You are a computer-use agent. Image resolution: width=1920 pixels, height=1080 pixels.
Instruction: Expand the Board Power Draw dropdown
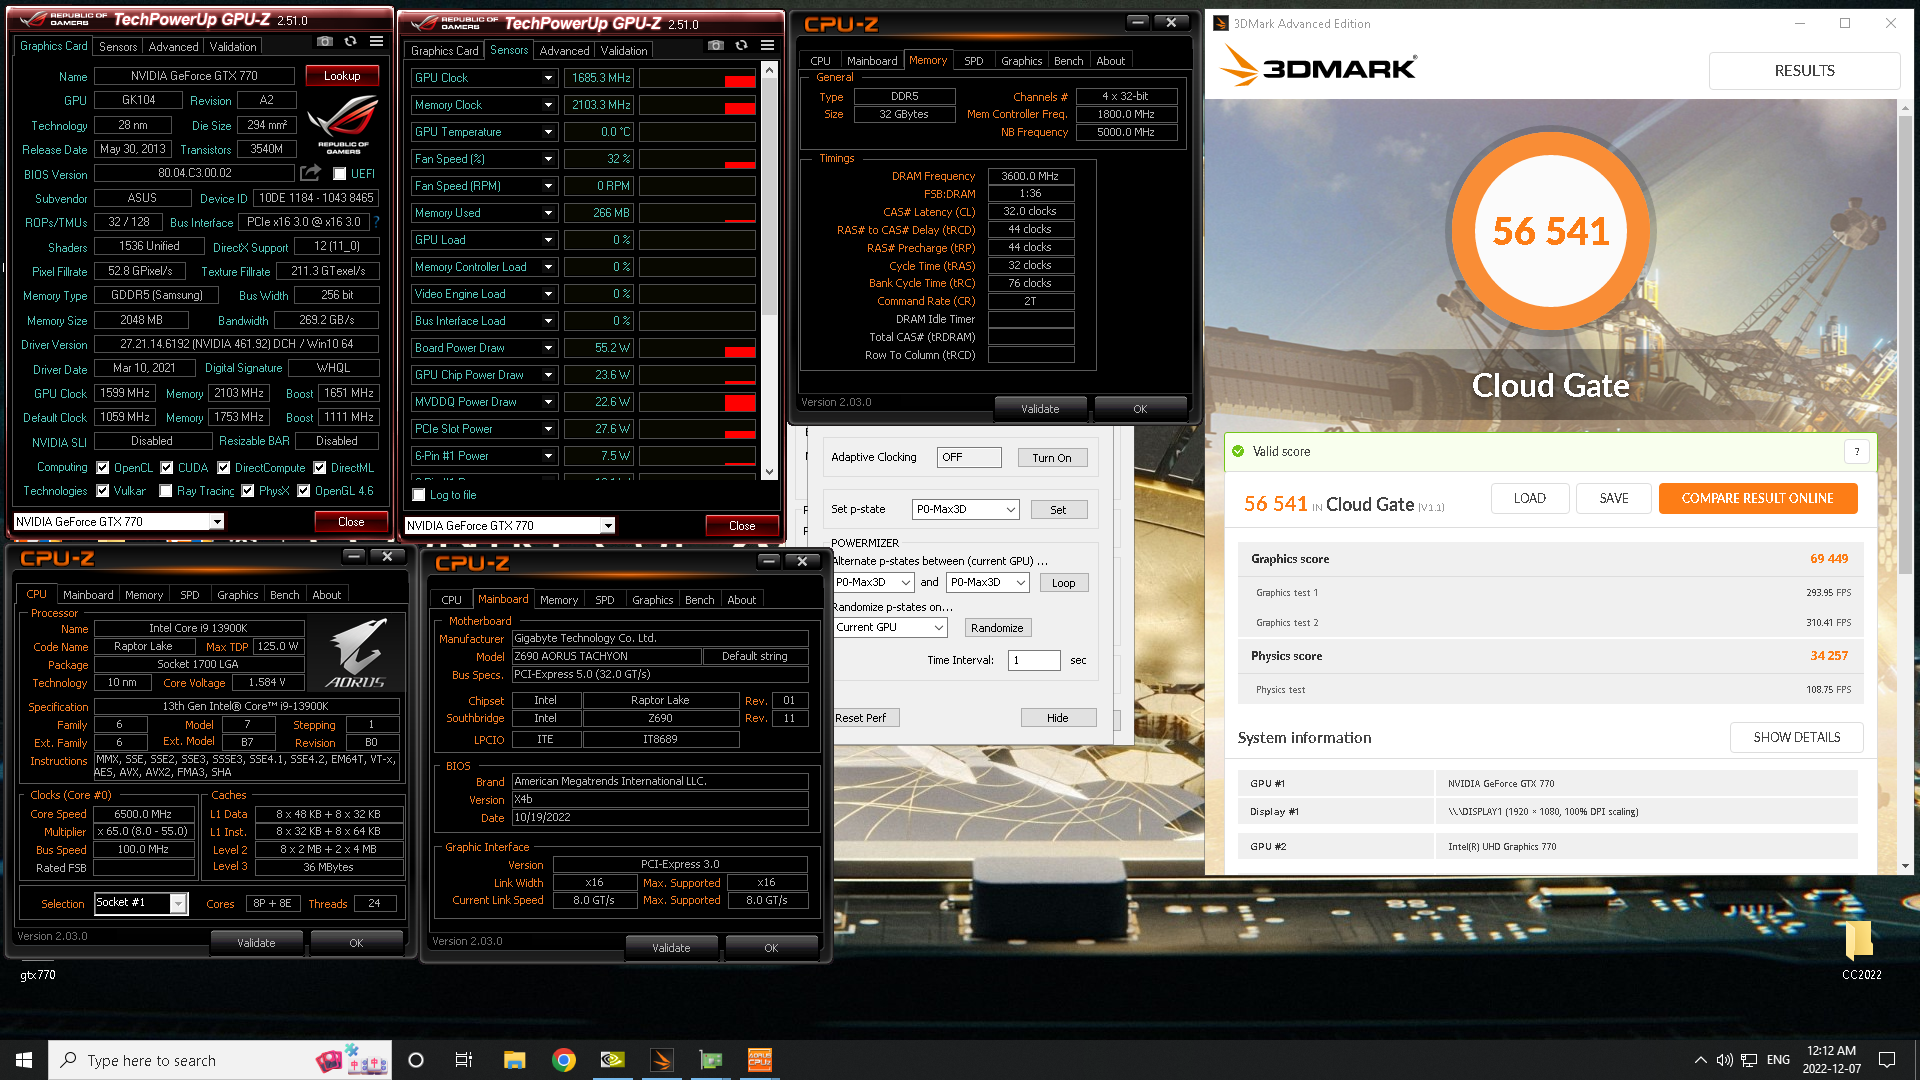coord(548,348)
